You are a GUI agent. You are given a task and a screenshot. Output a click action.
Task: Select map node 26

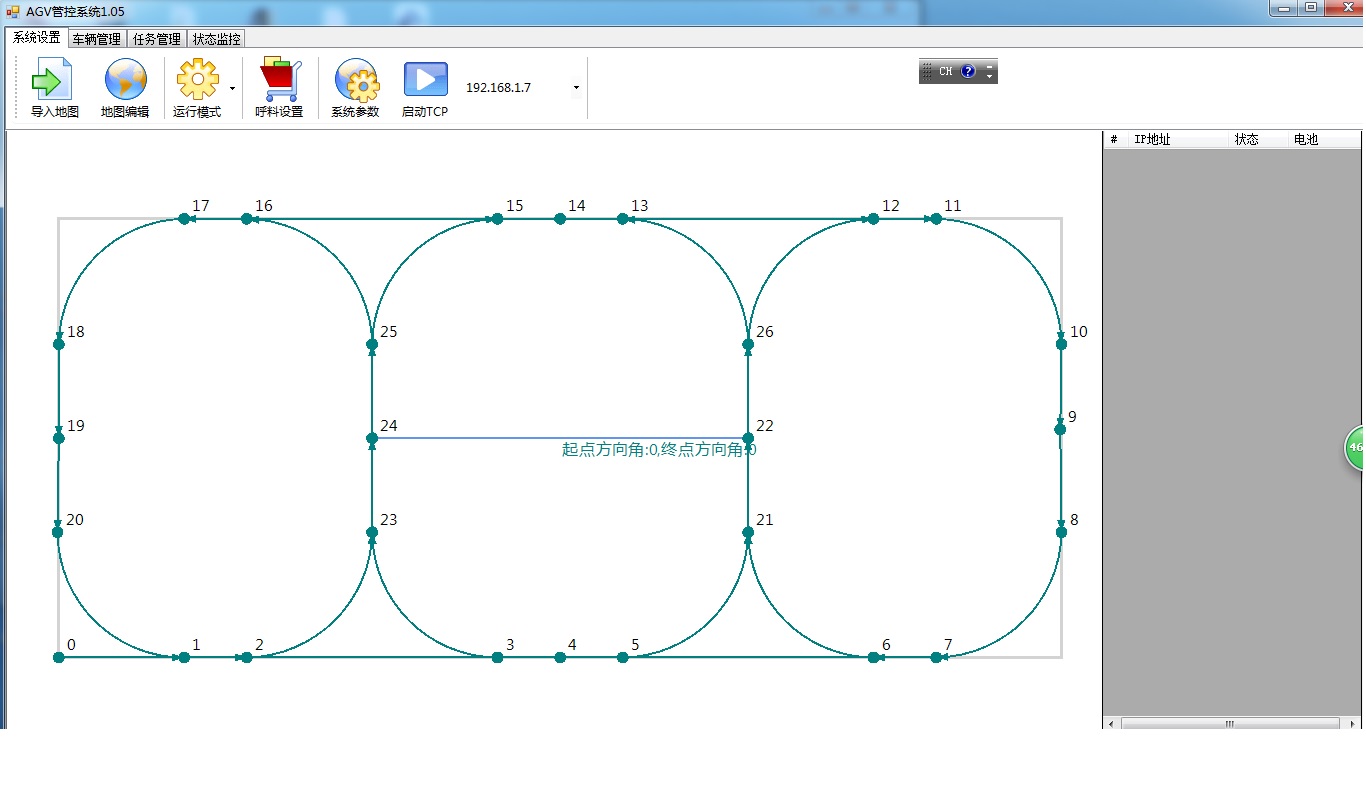pyautogui.click(x=748, y=344)
